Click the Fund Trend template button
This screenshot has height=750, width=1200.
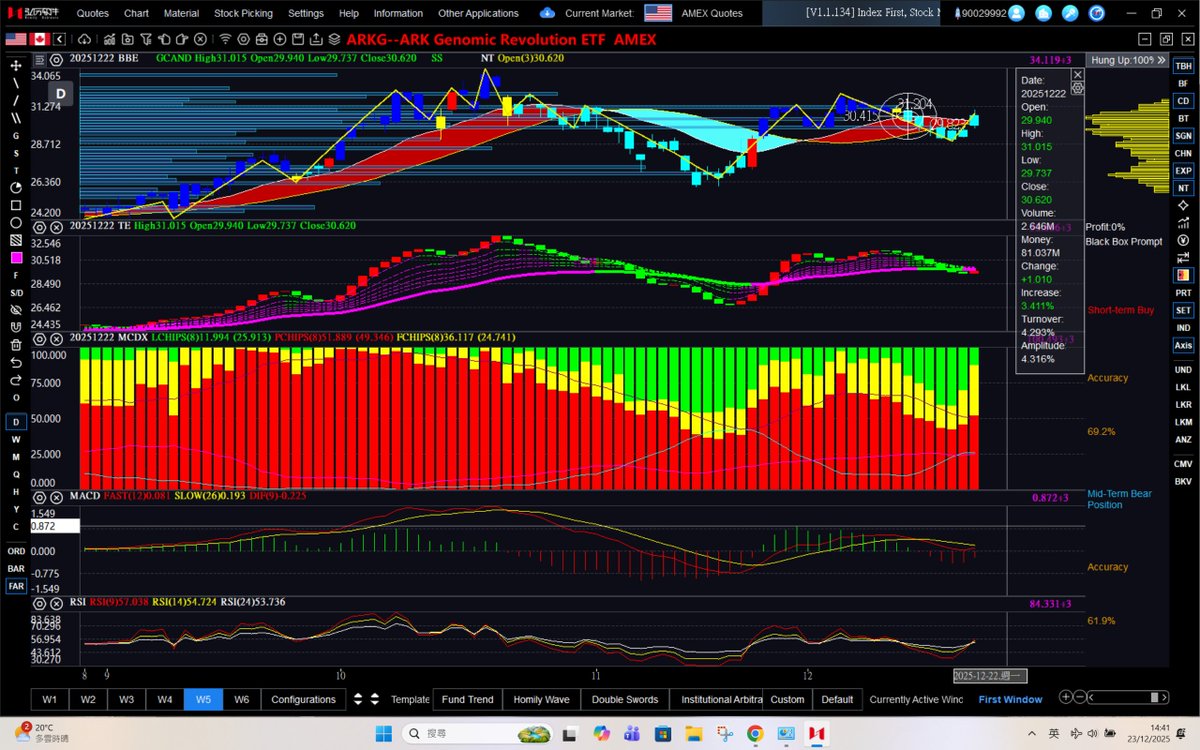[x=467, y=699]
